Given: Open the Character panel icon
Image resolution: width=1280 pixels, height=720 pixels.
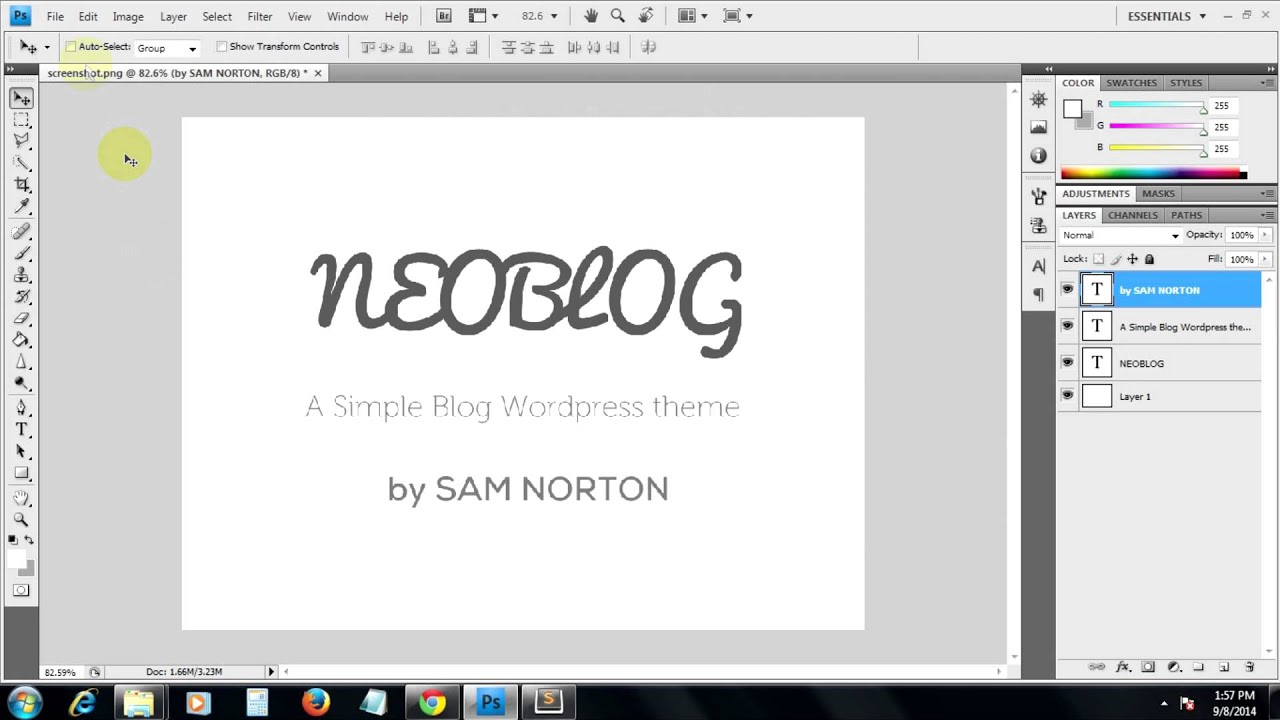Looking at the screenshot, I should (x=1038, y=266).
